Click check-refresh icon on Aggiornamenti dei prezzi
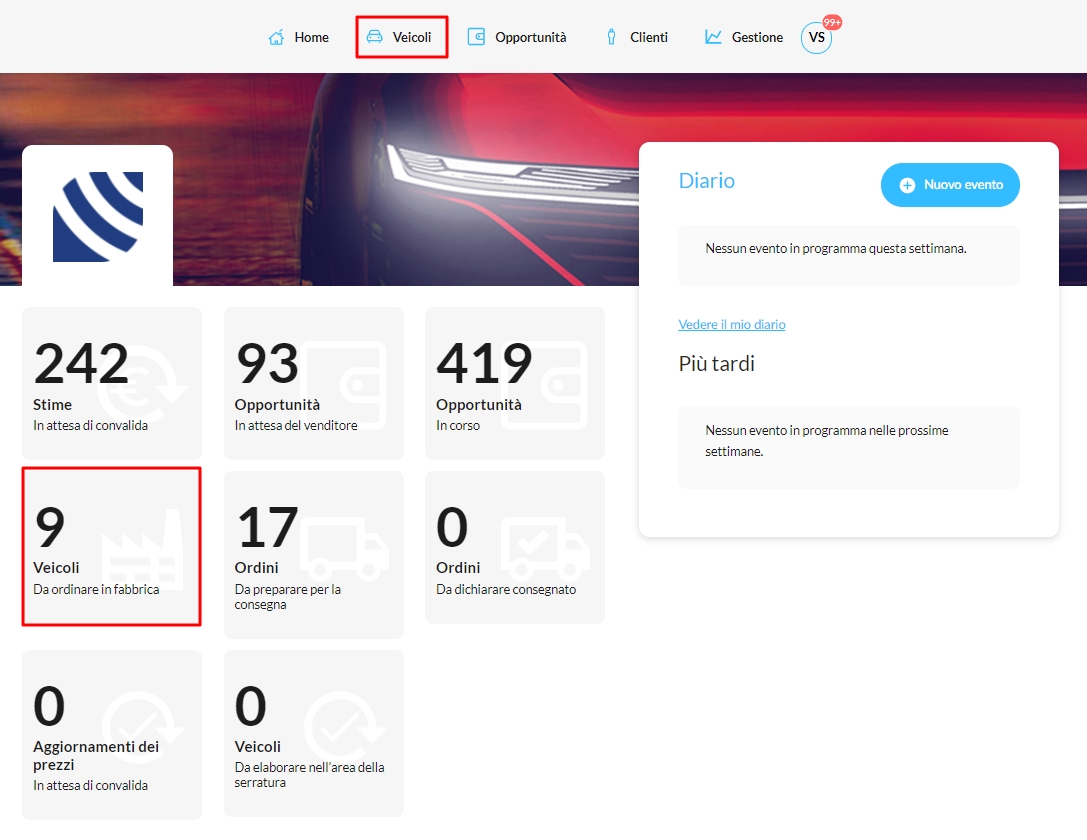 point(142,727)
